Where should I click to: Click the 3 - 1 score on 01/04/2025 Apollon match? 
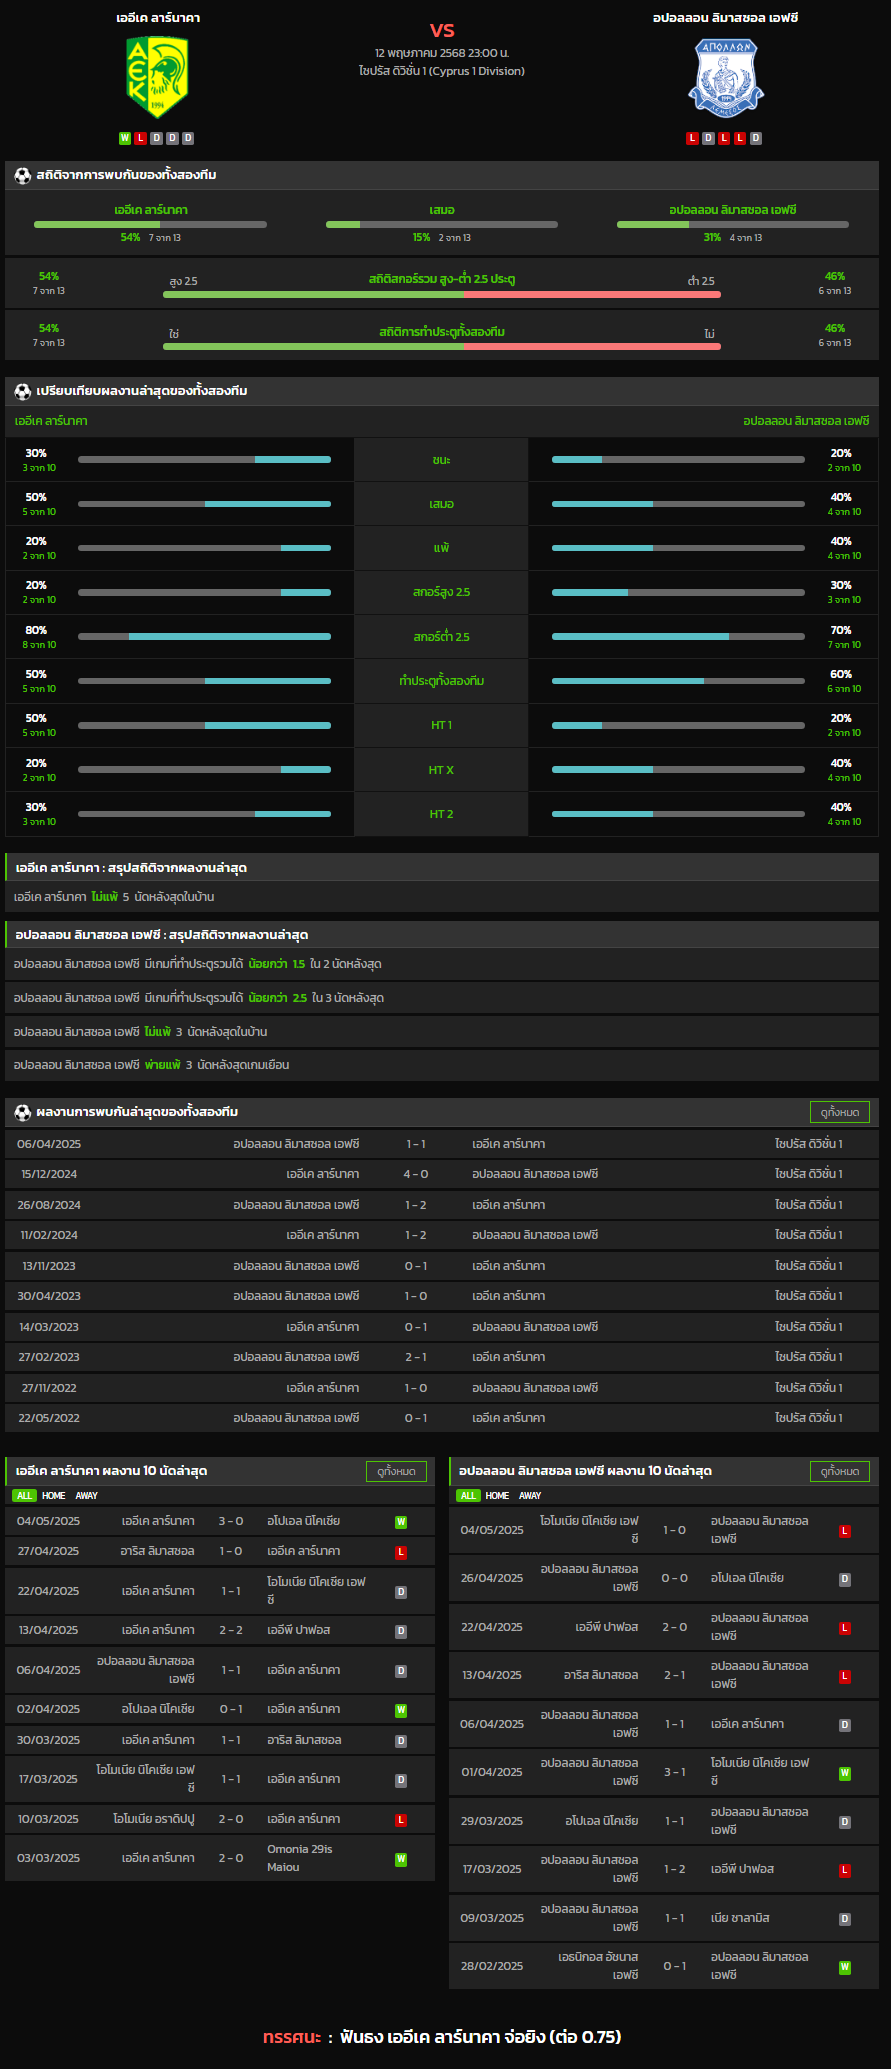(x=675, y=1772)
